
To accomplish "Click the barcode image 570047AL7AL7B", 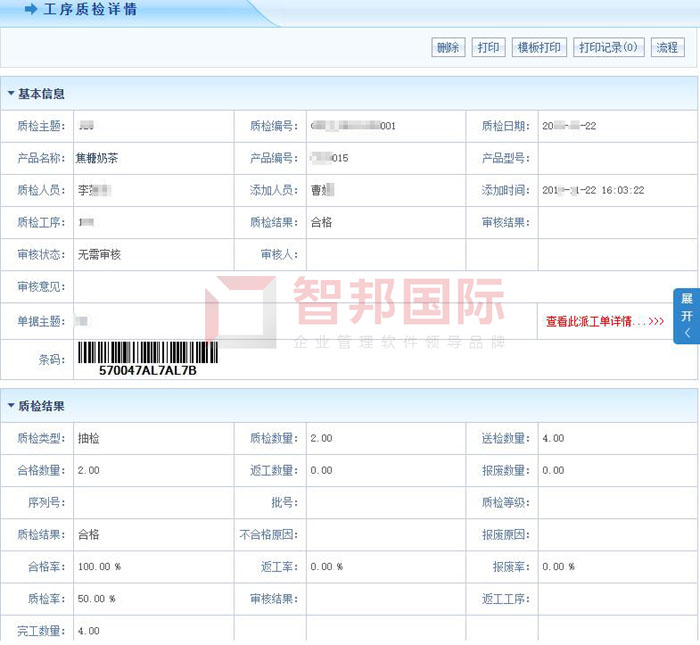I will pos(147,358).
